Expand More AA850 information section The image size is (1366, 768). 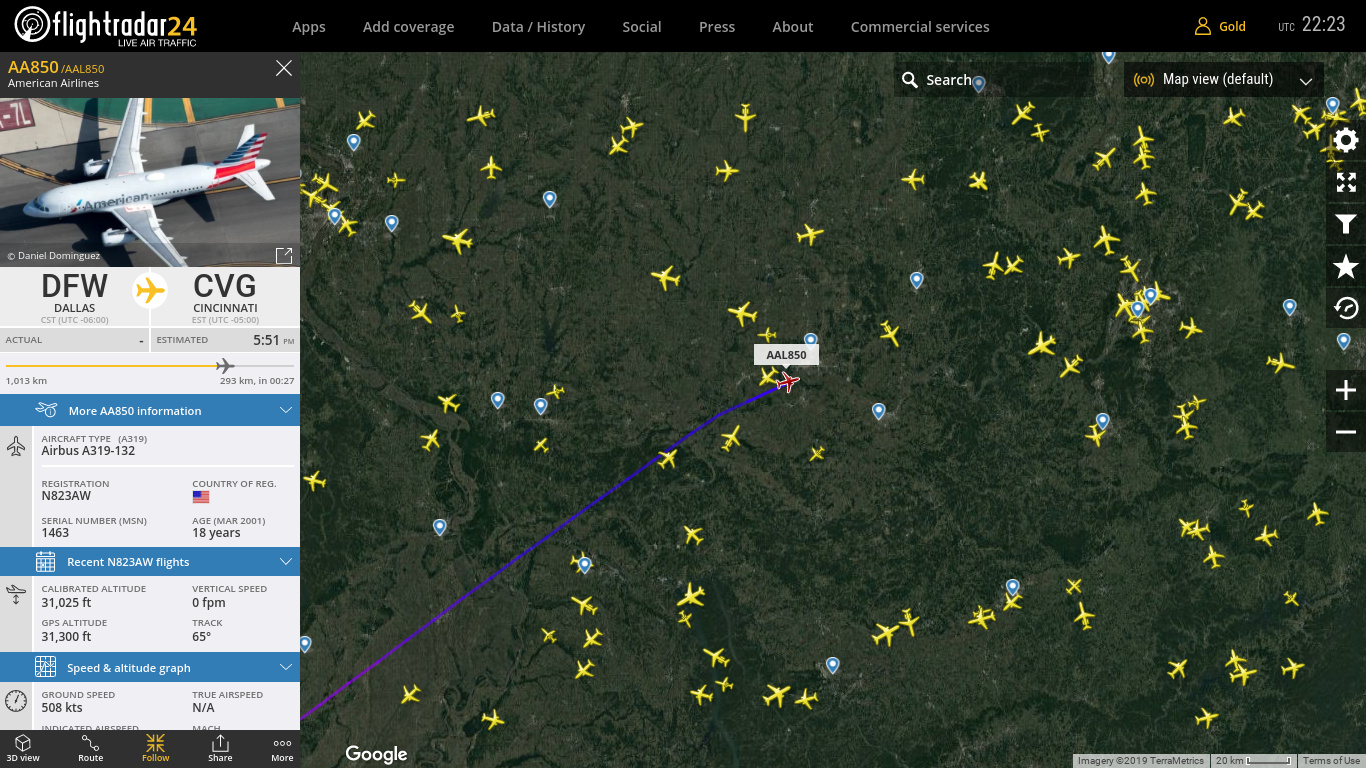[x=150, y=411]
